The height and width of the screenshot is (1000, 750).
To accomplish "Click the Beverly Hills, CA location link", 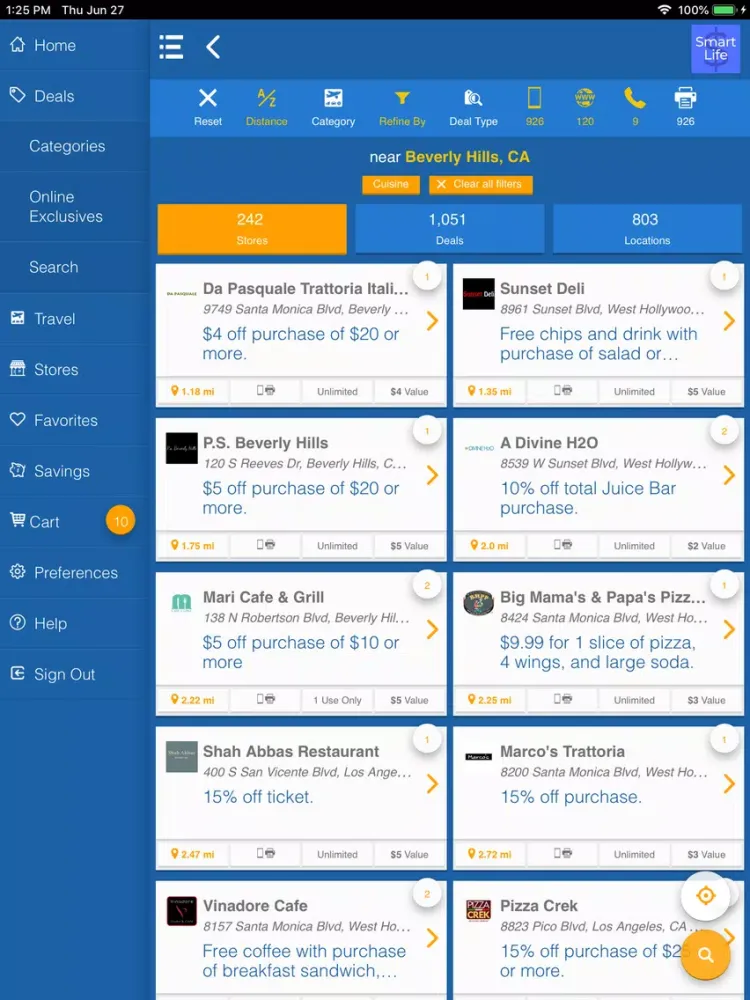I will pyautogui.click(x=467, y=157).
